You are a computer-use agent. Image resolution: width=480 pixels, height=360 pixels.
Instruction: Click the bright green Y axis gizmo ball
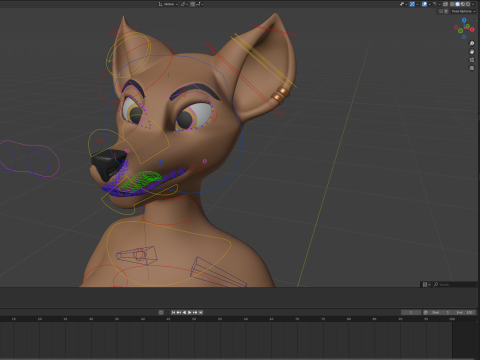468,26
